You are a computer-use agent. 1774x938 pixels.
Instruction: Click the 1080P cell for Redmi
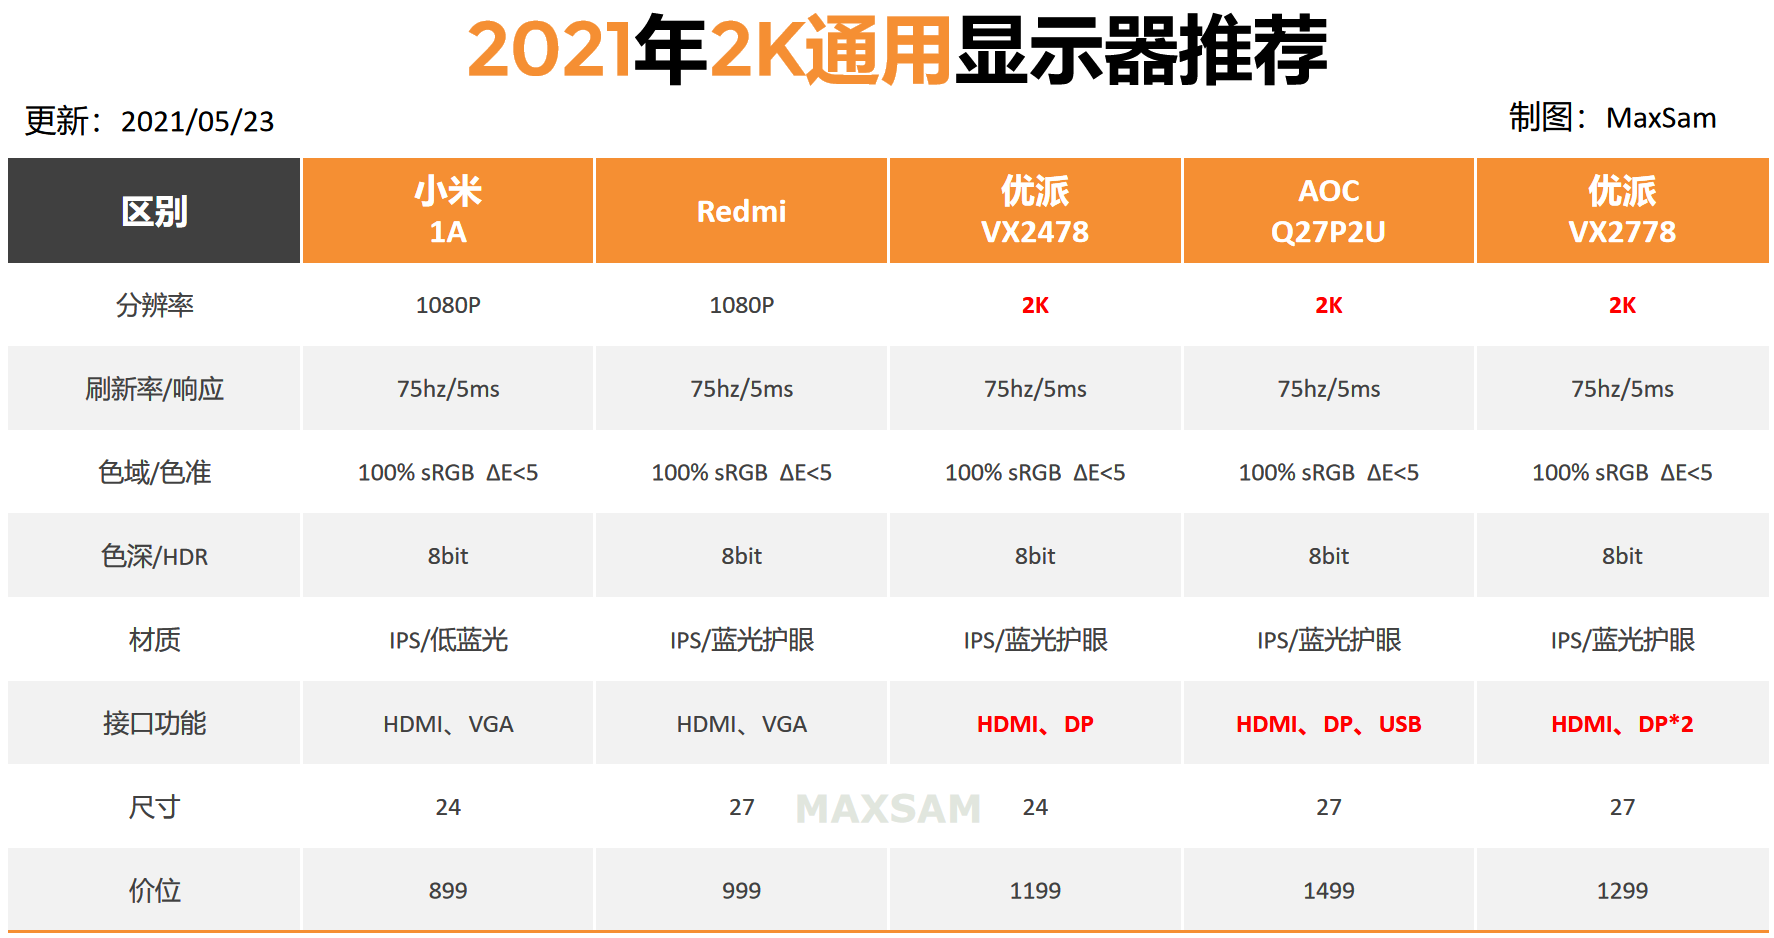[x=741, y=305]
